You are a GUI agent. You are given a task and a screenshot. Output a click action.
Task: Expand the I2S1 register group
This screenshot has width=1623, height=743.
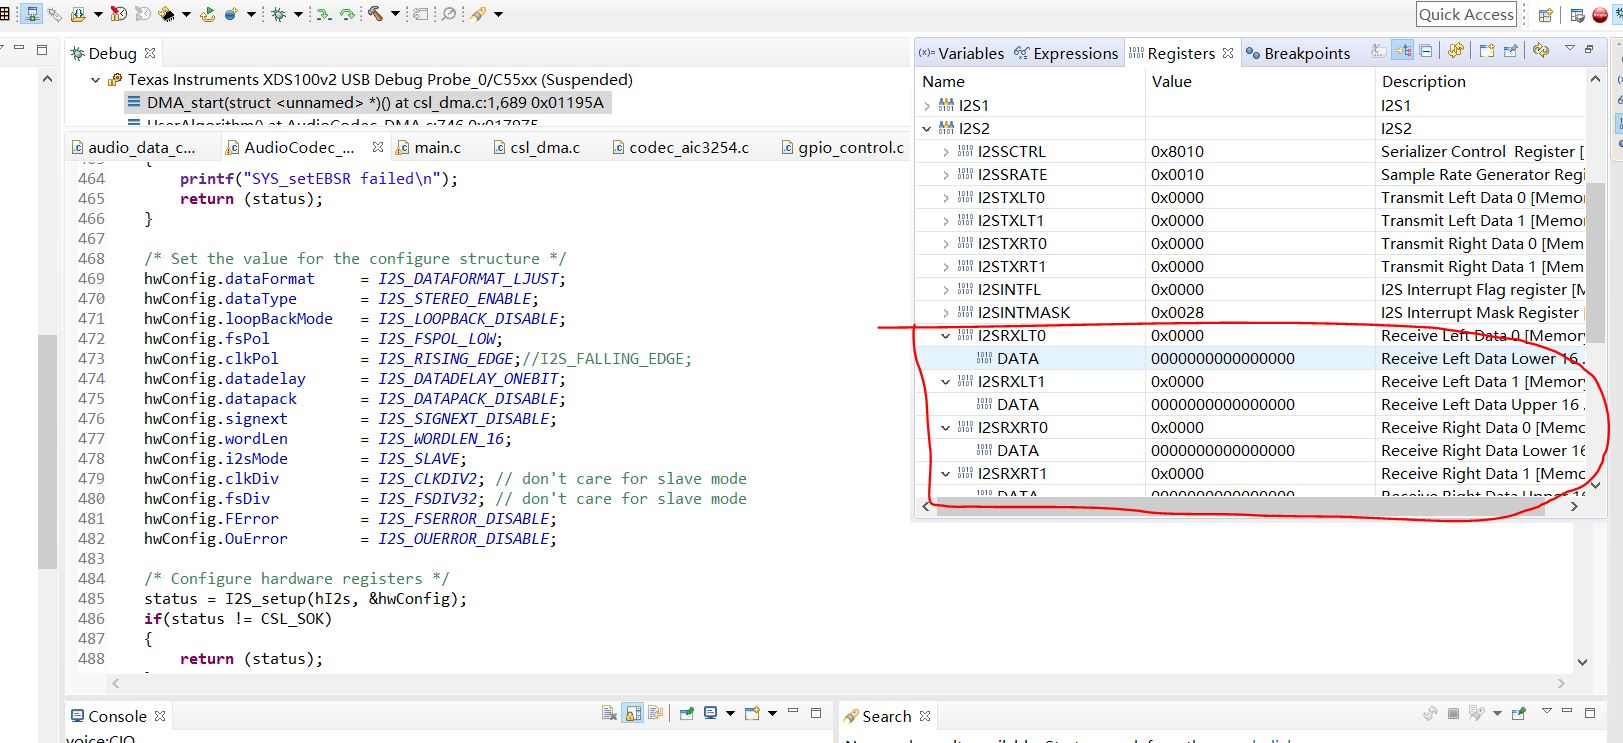pos(927,105)
